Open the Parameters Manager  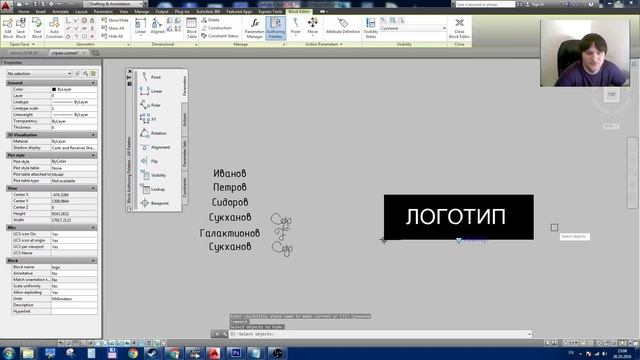254,28
